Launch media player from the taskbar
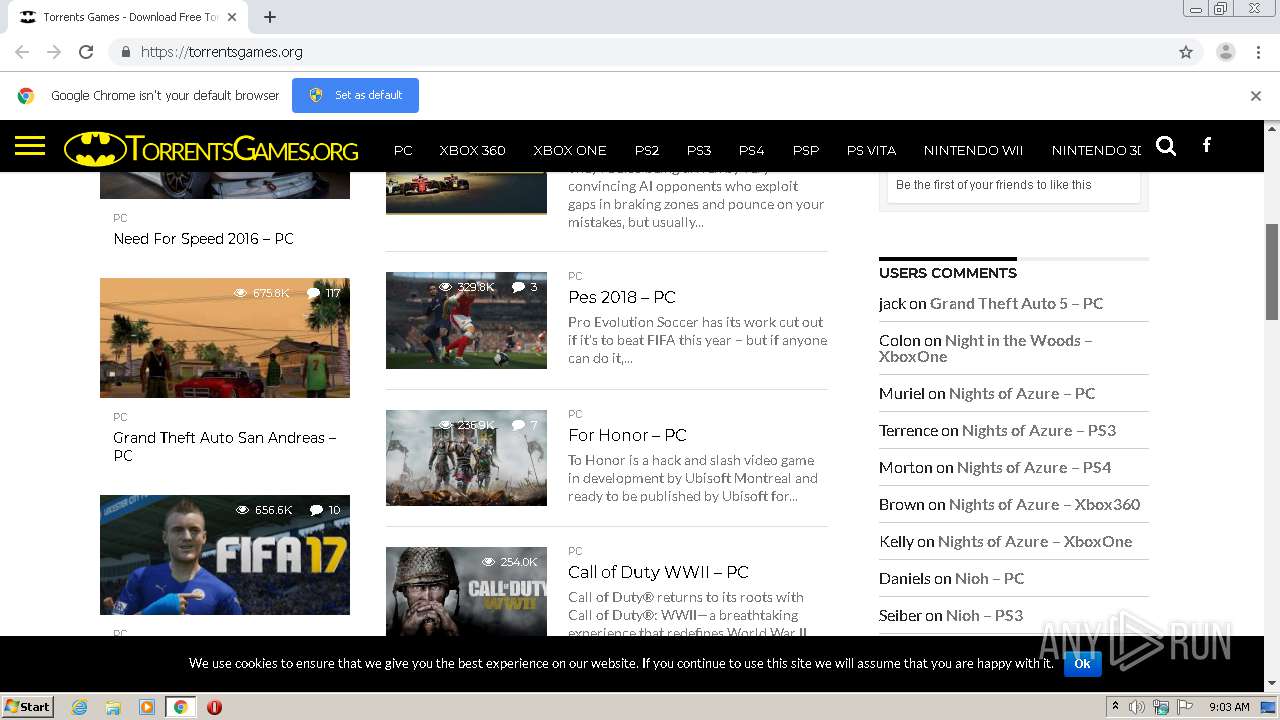 click(x=147, y=707)
